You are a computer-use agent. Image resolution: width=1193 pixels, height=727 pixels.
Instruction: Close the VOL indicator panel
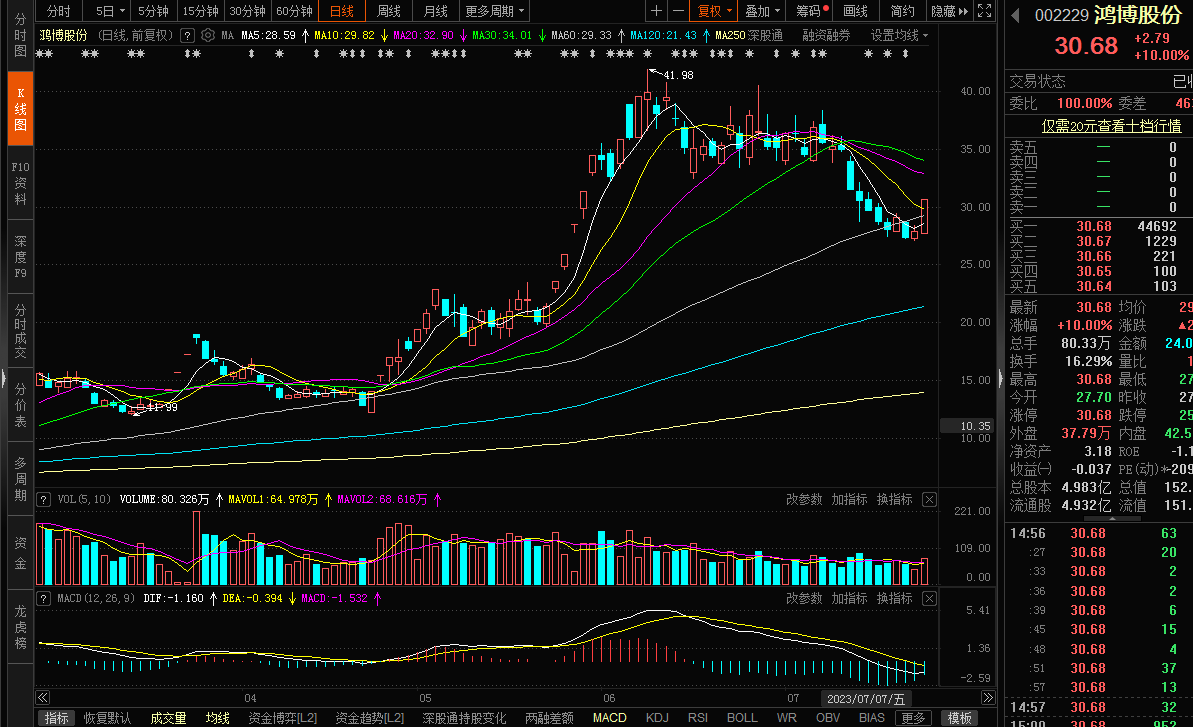tap(929, 500)
